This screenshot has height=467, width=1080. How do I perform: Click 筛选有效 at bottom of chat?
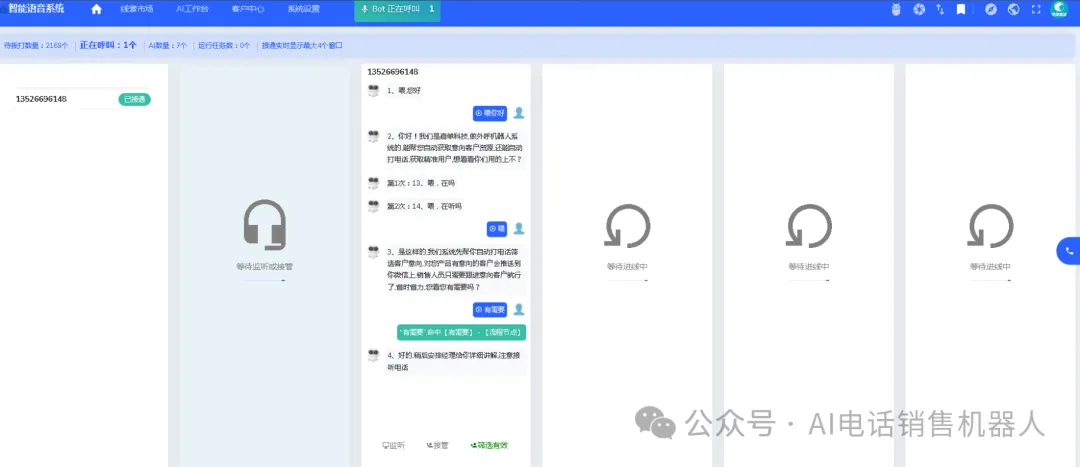[489, 446]
